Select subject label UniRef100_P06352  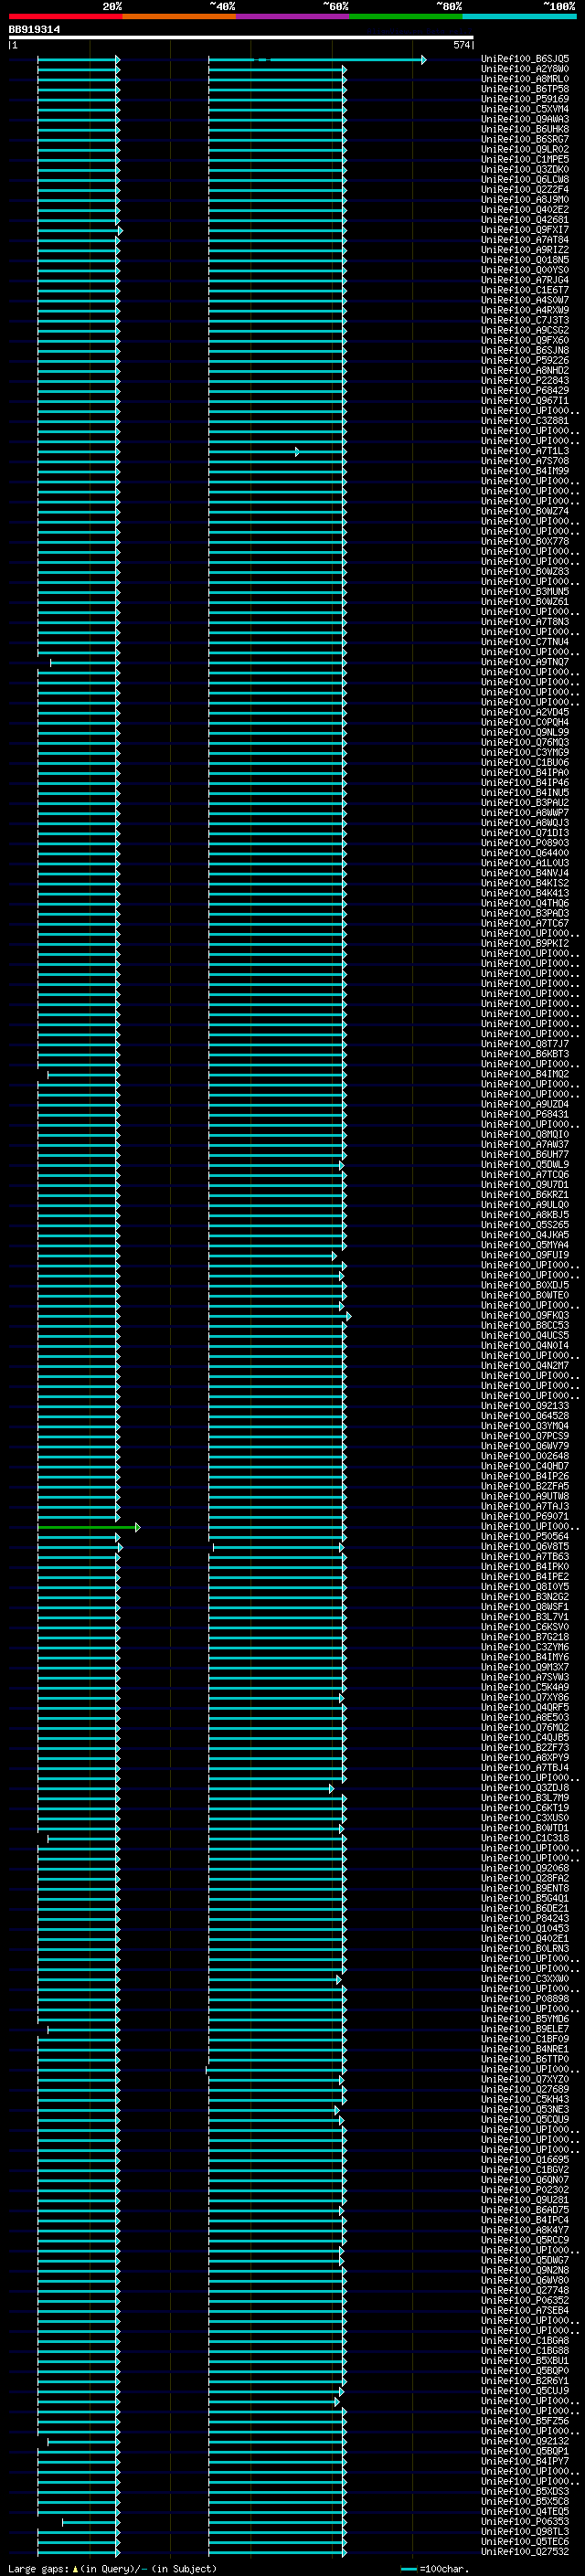pos(525,2301)
